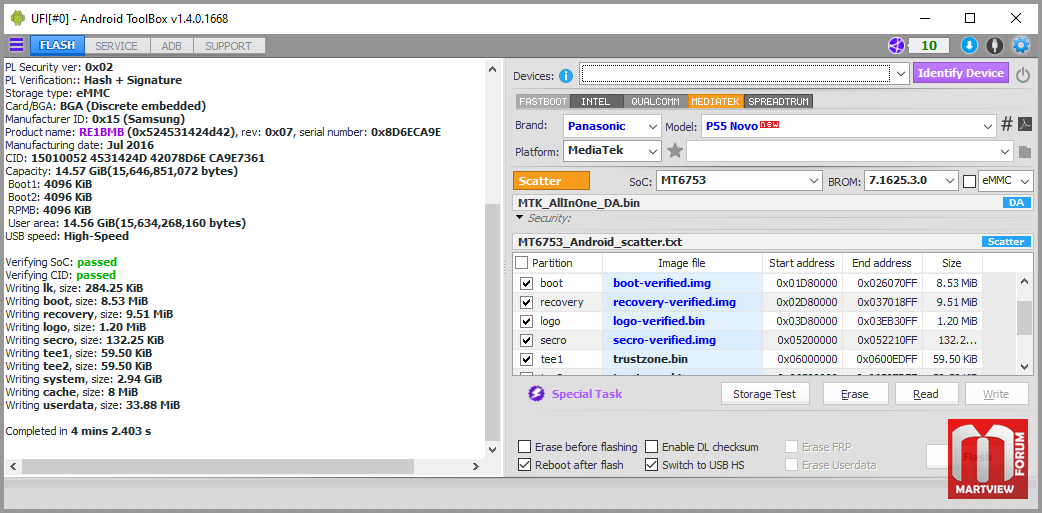Untick Switch to USB HS
The height and width of the screenshot is (513, 1042).
(x=651, y=464)
